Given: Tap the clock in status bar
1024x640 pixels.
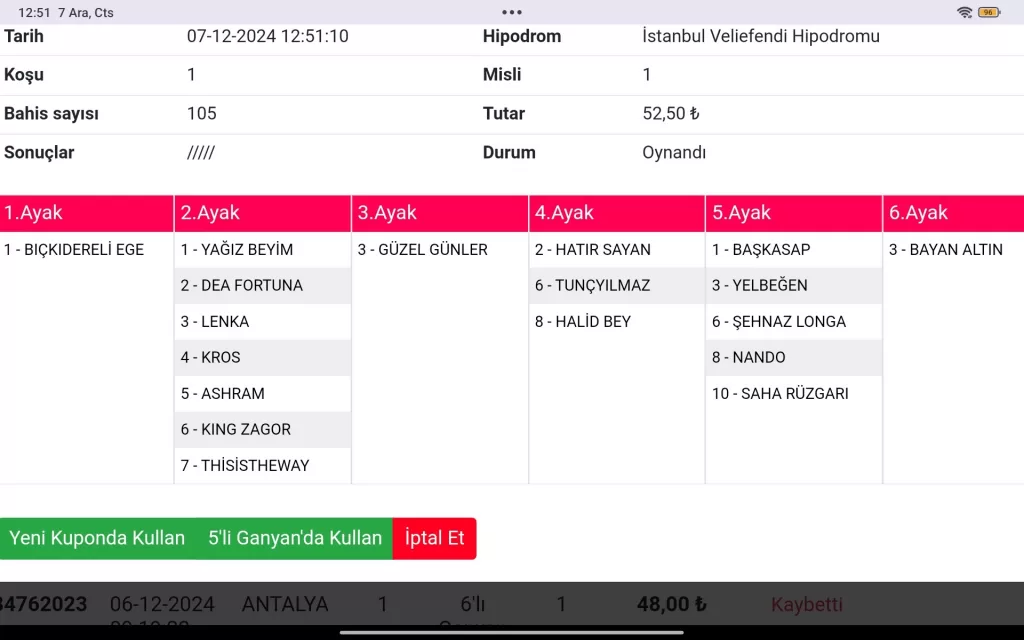Looking at the screenshot, I should pos(34,12).
